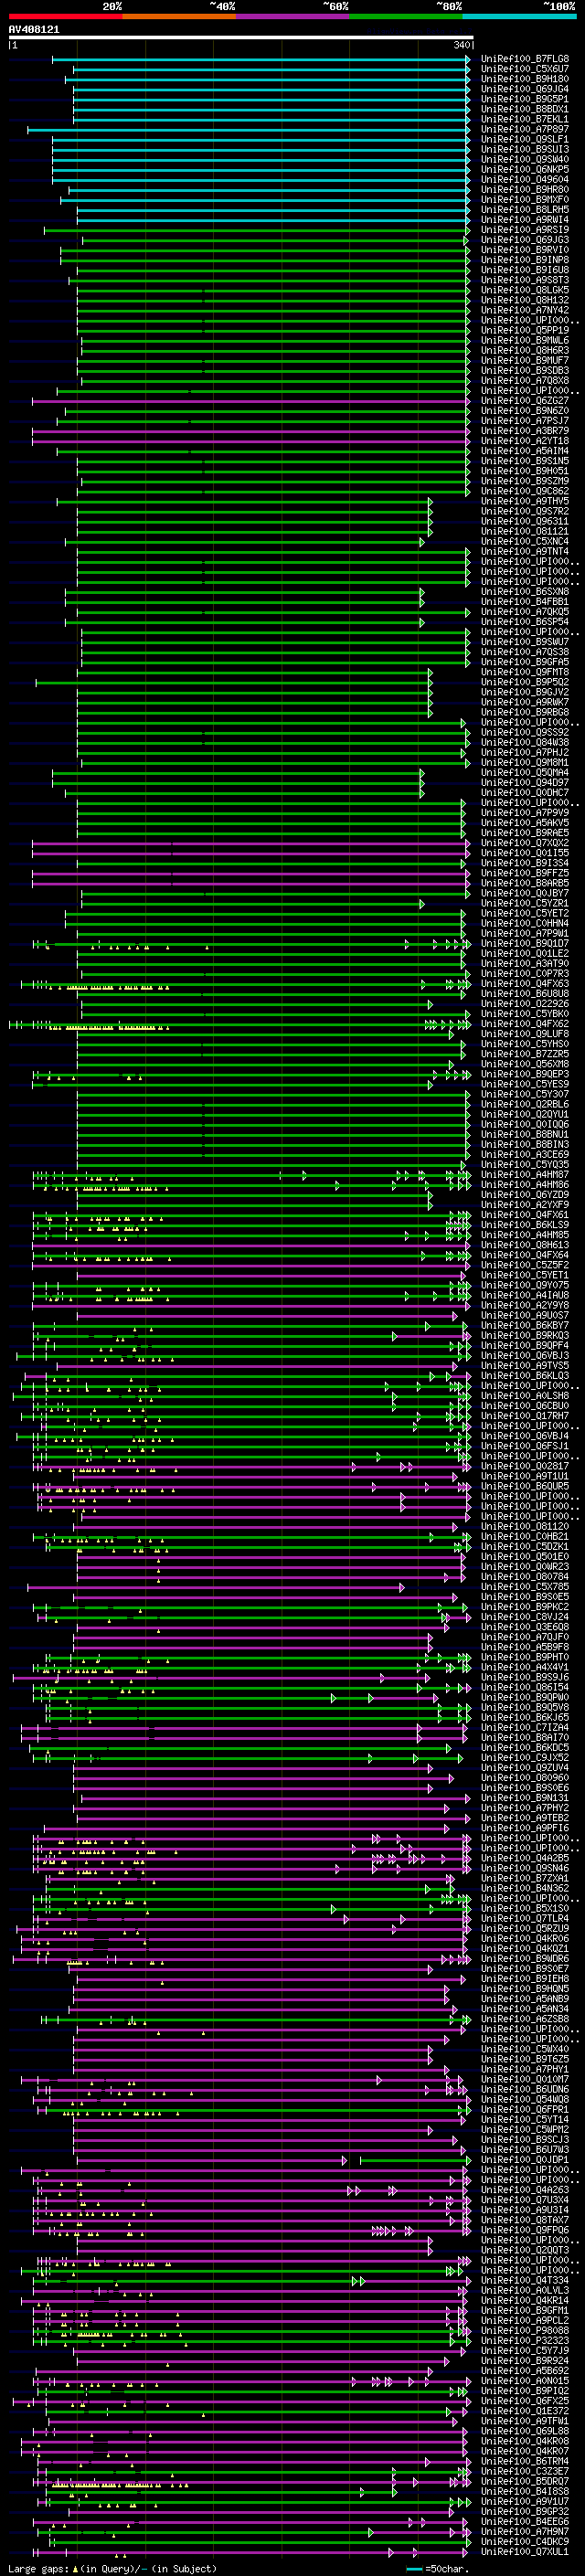The image size is (585, 2576).
Task: Click the white query sequence bar
Action: pos(241,37)
